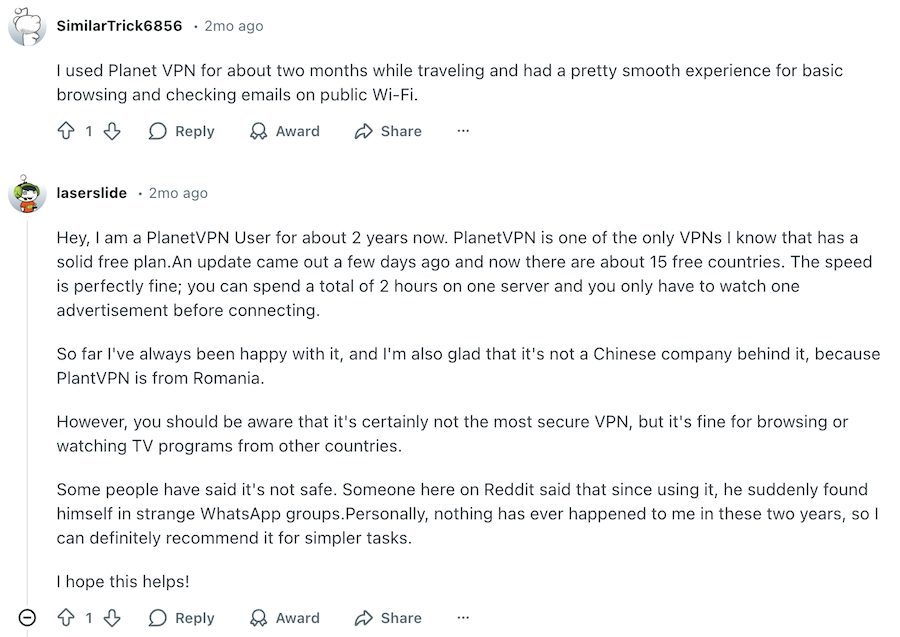Give Award to laserslide's comment
The image size is (900, 637).
click(x=285, y=618)
